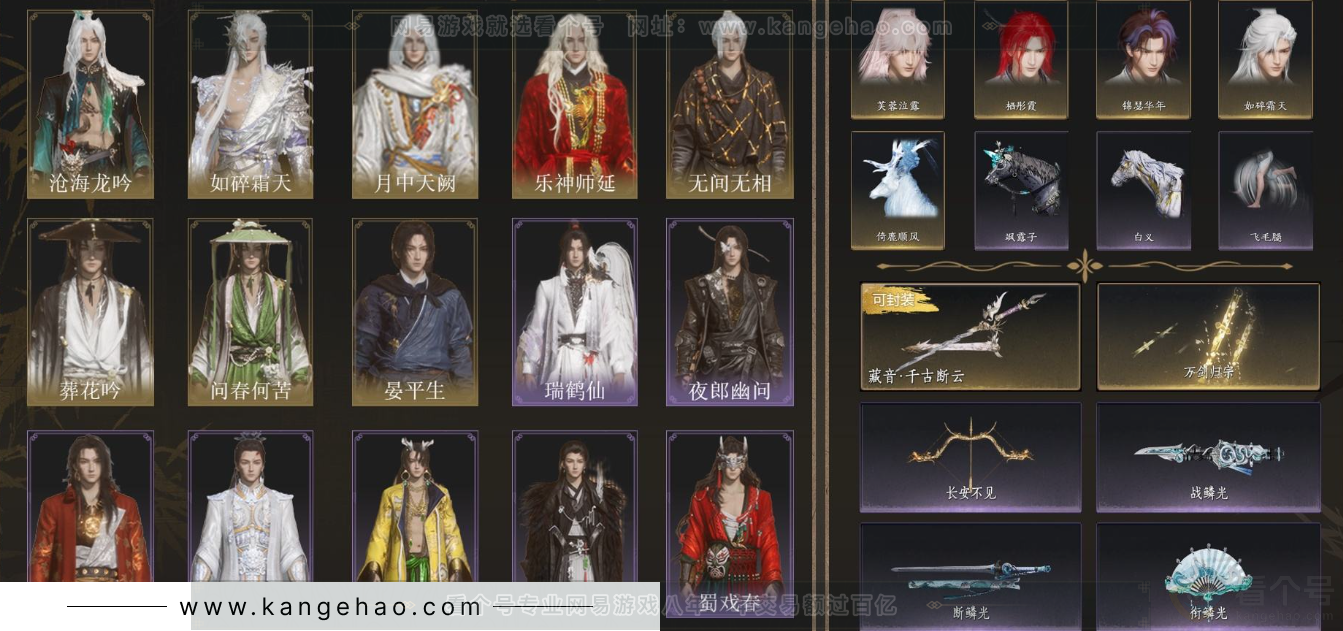Open the 如碎霜天 outfit card
This screenshot has width=1343, height=631.
[250, 105]
